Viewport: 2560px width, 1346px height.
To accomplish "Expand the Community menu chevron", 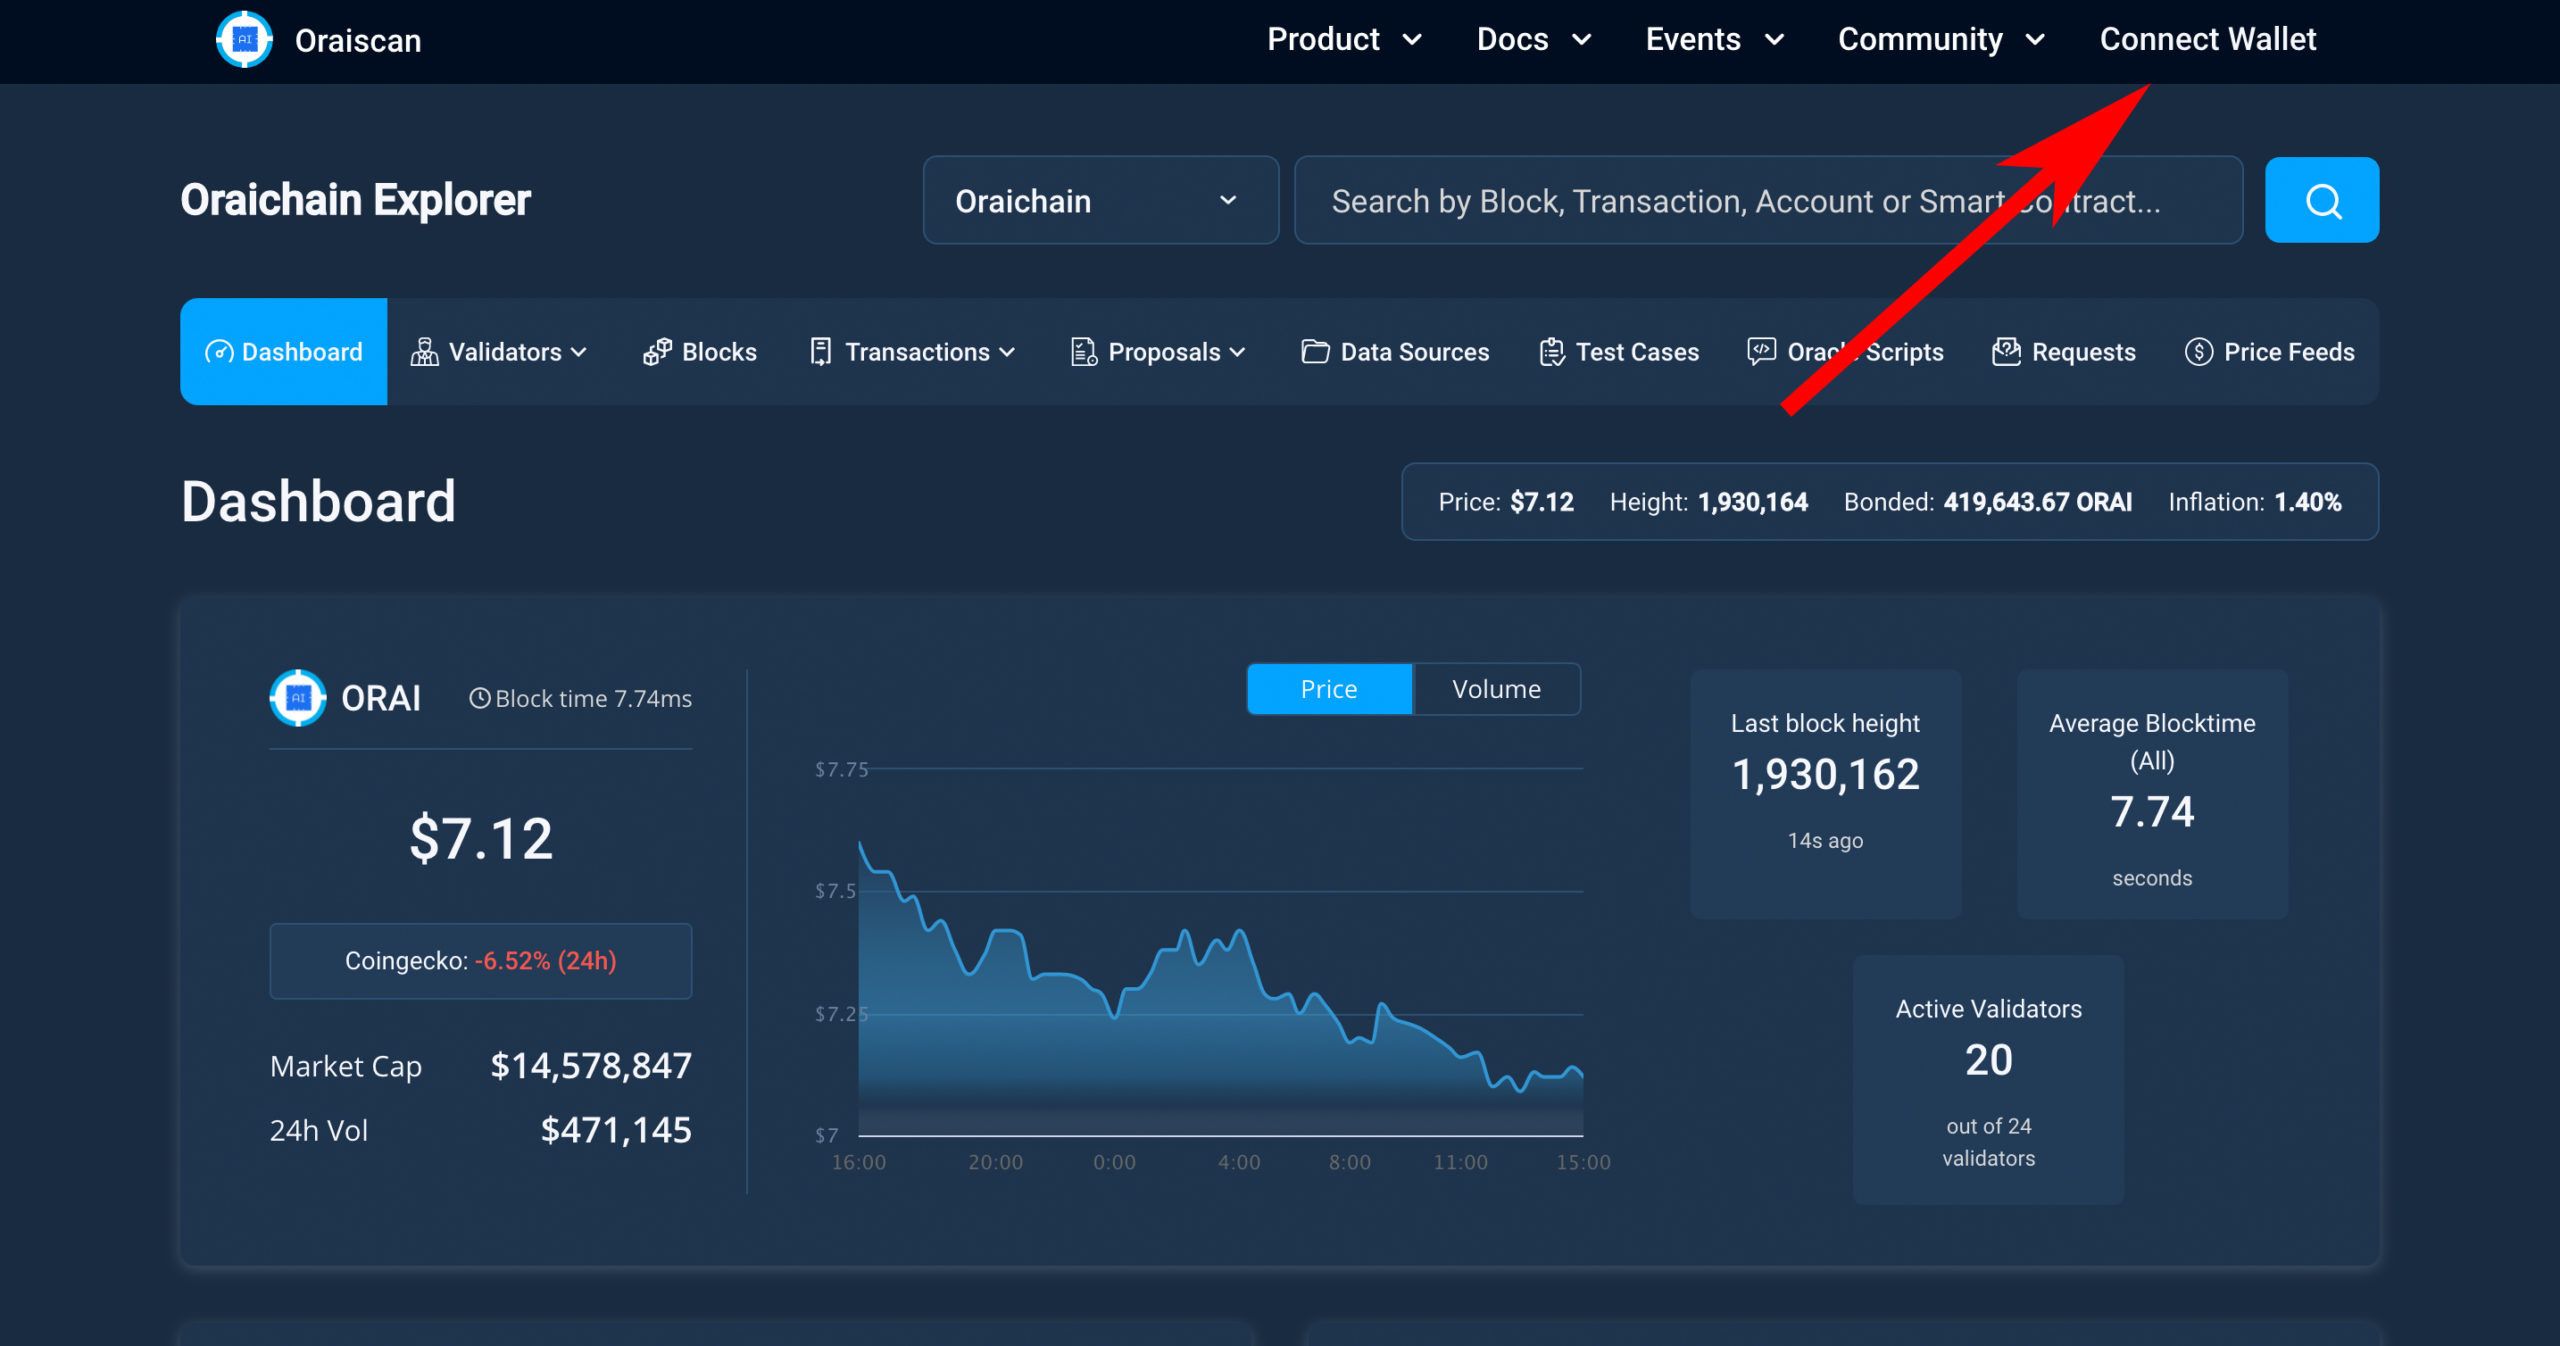I will [x=2035, y=40].
